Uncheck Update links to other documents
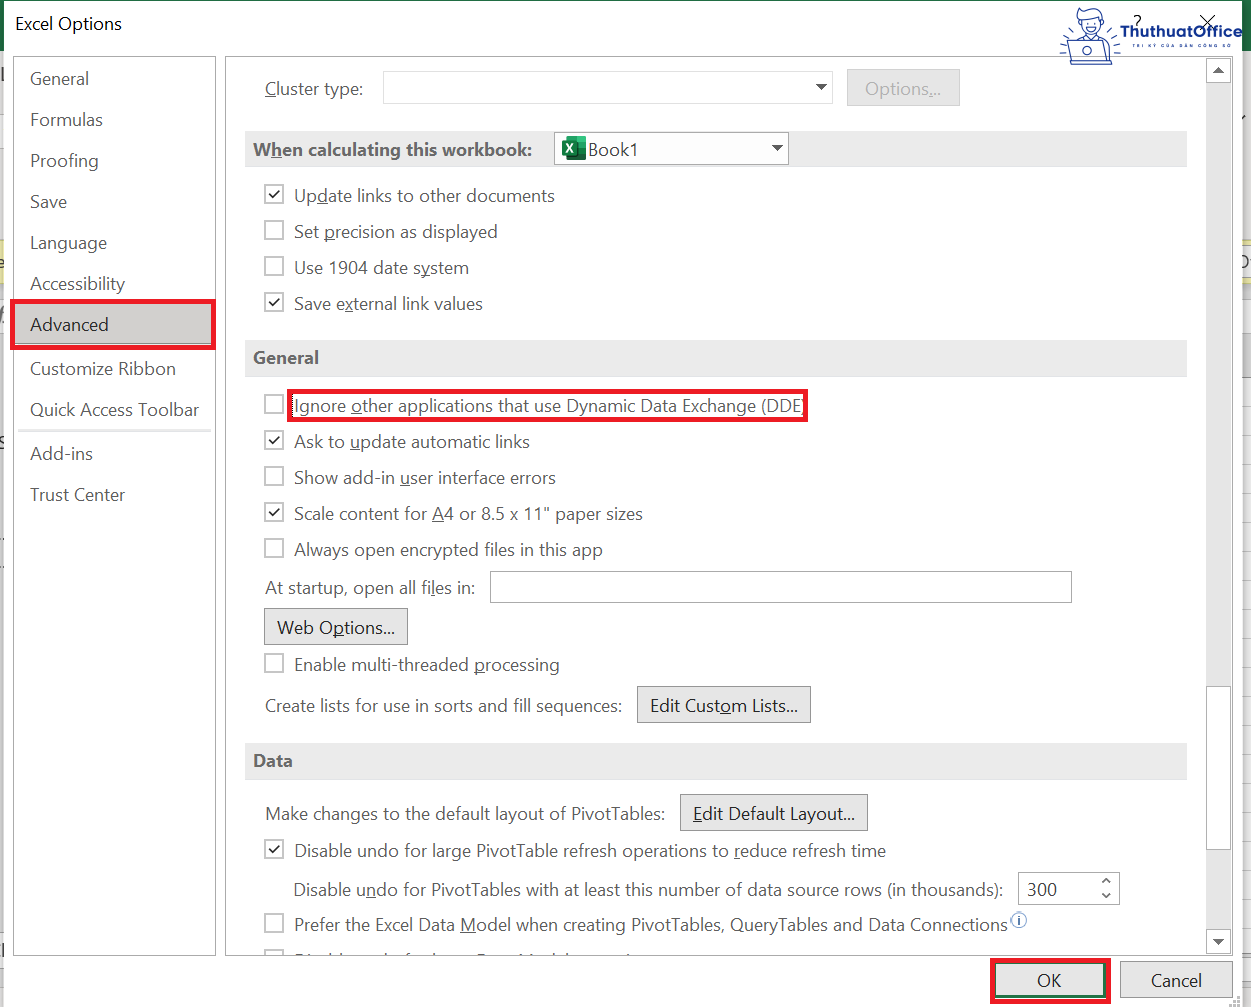 pyautogui.click(x=274, y=194)
